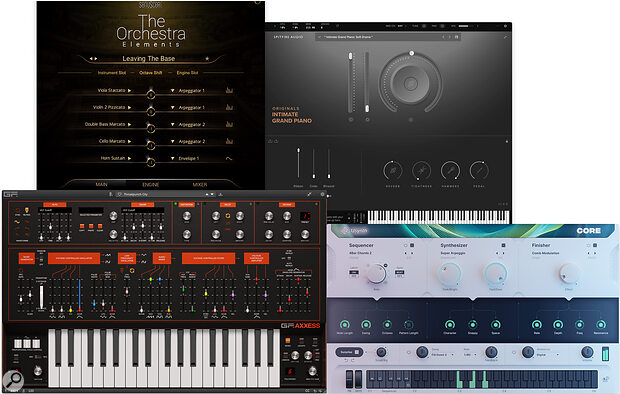Click the large Sequencer macro knob
Image resolution: width=620 pixels, height=394 pixels.
point(376,274)
